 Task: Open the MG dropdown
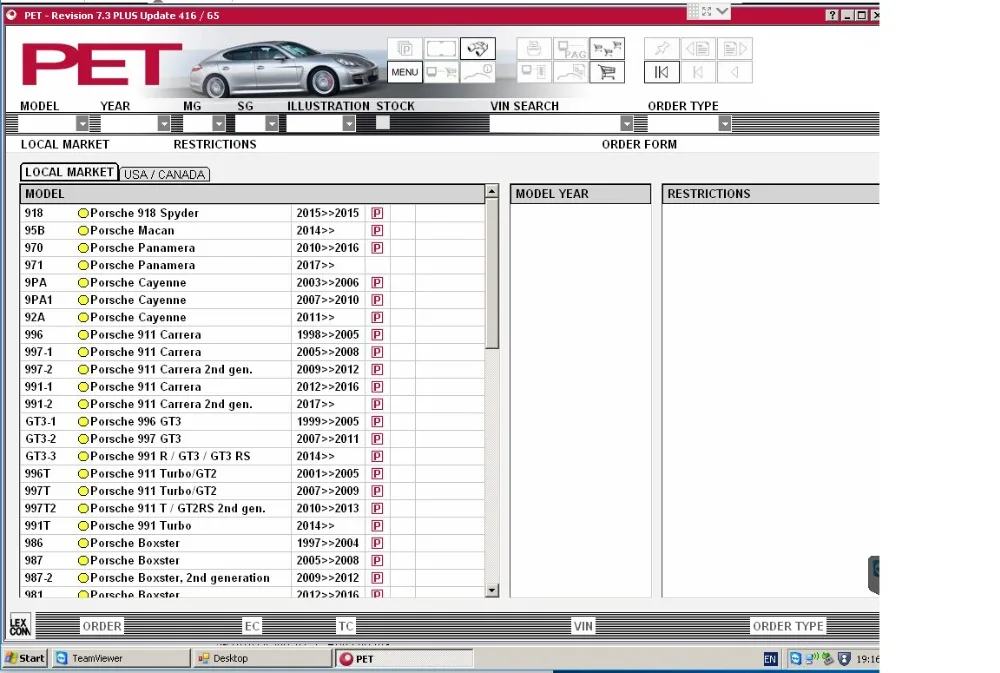pos(219,123)
